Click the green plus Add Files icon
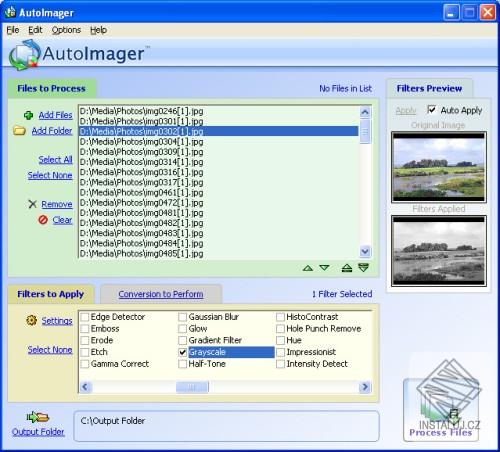 pyautogui.click(x=28, y=115)
